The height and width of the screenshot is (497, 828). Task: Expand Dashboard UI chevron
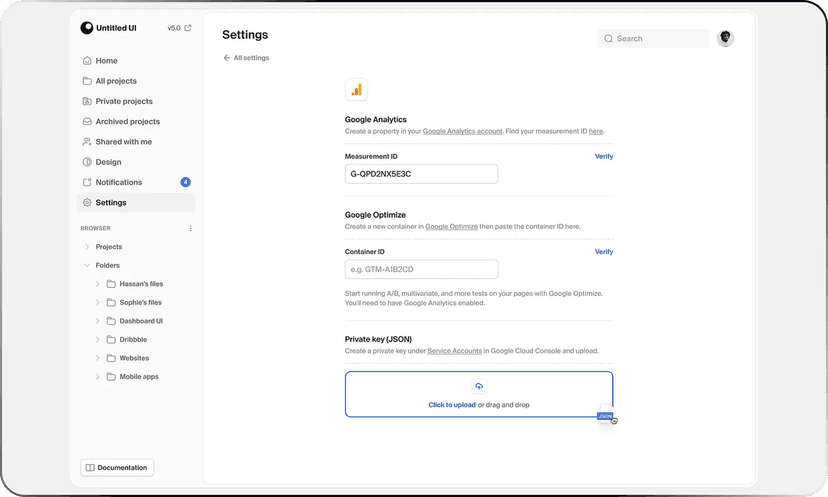coord(97,321)
